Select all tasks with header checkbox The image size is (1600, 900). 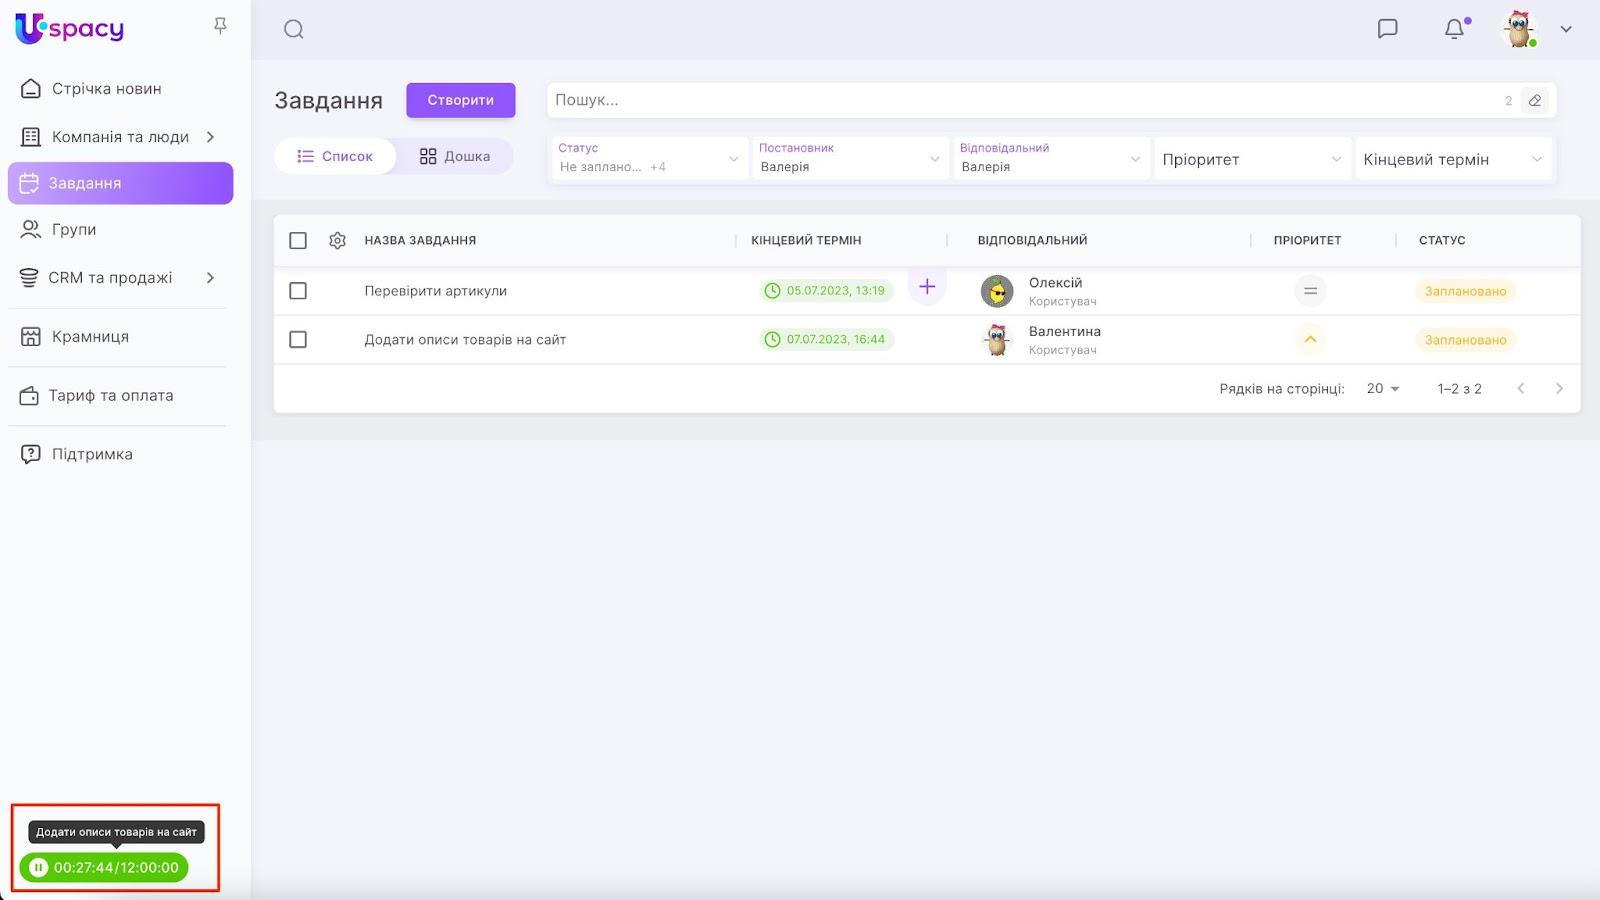click(x=298, y=240)
